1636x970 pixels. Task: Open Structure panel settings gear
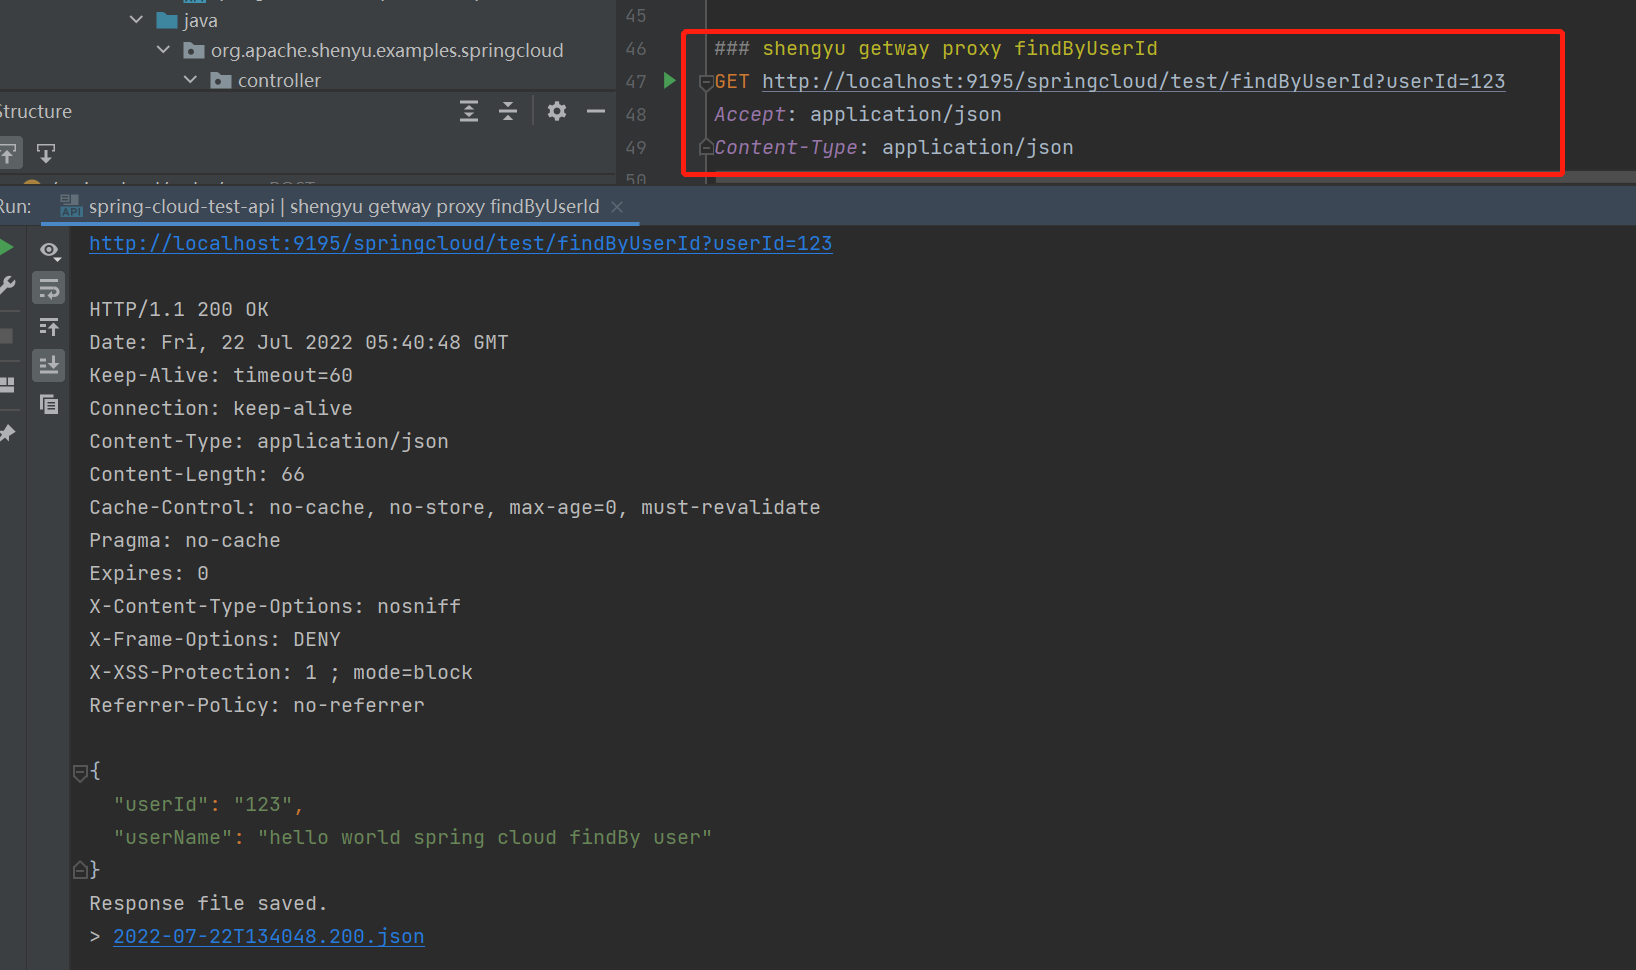point(557,111)
